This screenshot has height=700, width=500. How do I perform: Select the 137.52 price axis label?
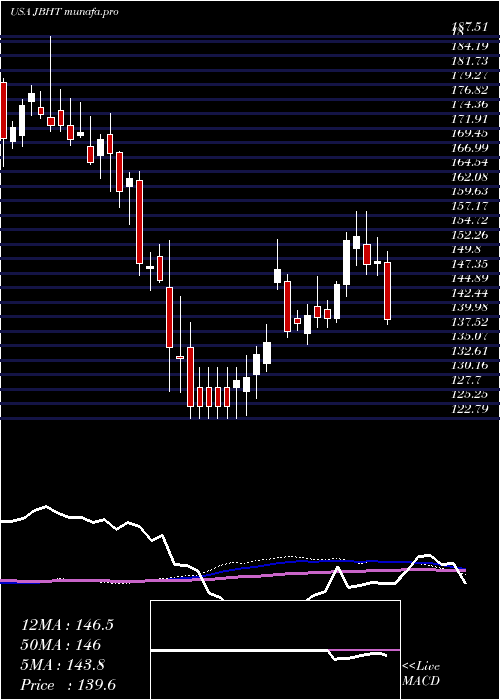(x=470, y=321)
